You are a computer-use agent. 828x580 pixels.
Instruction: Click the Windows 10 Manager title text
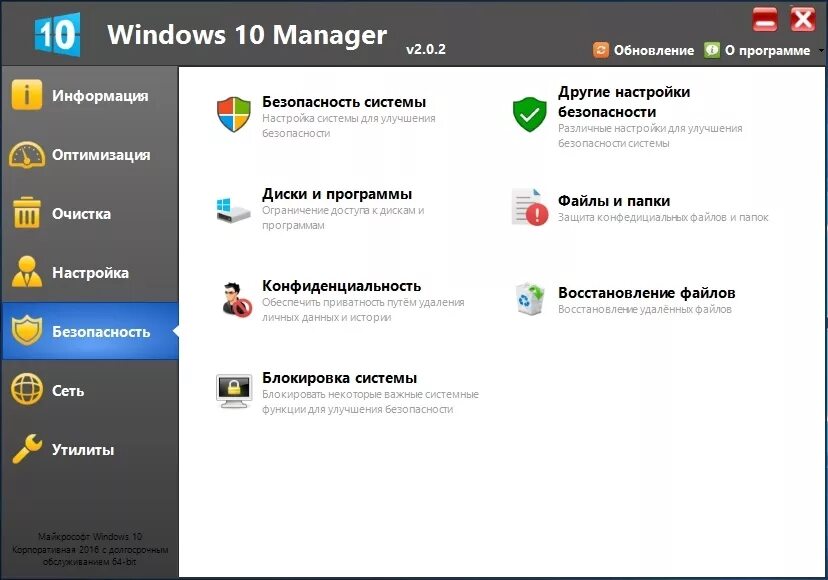point(247,35)
